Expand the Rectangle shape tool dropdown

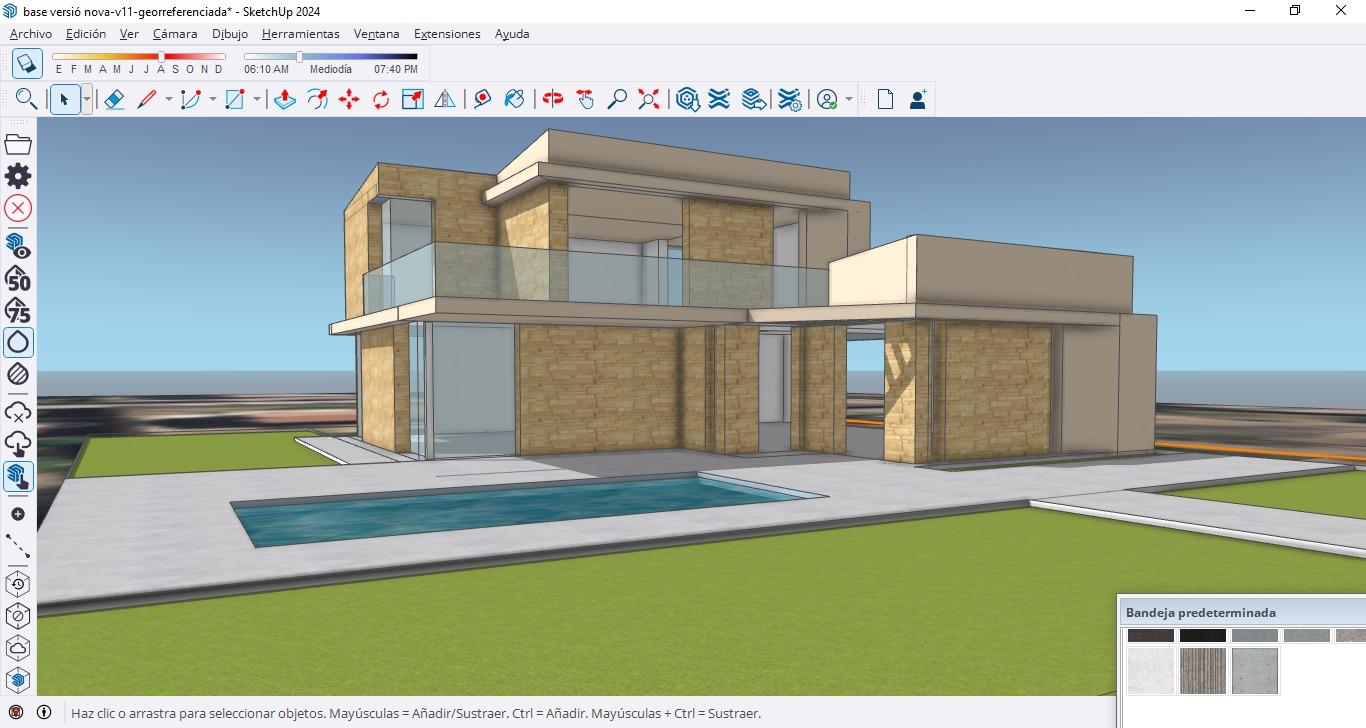pos(257,99)
